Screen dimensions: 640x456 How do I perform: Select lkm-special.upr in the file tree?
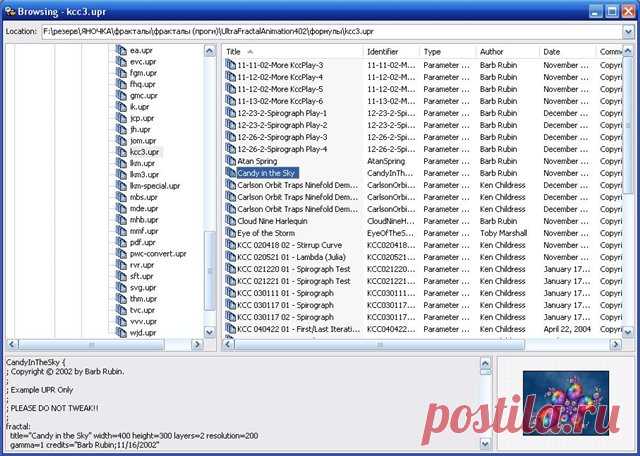(x=157, y=186)
